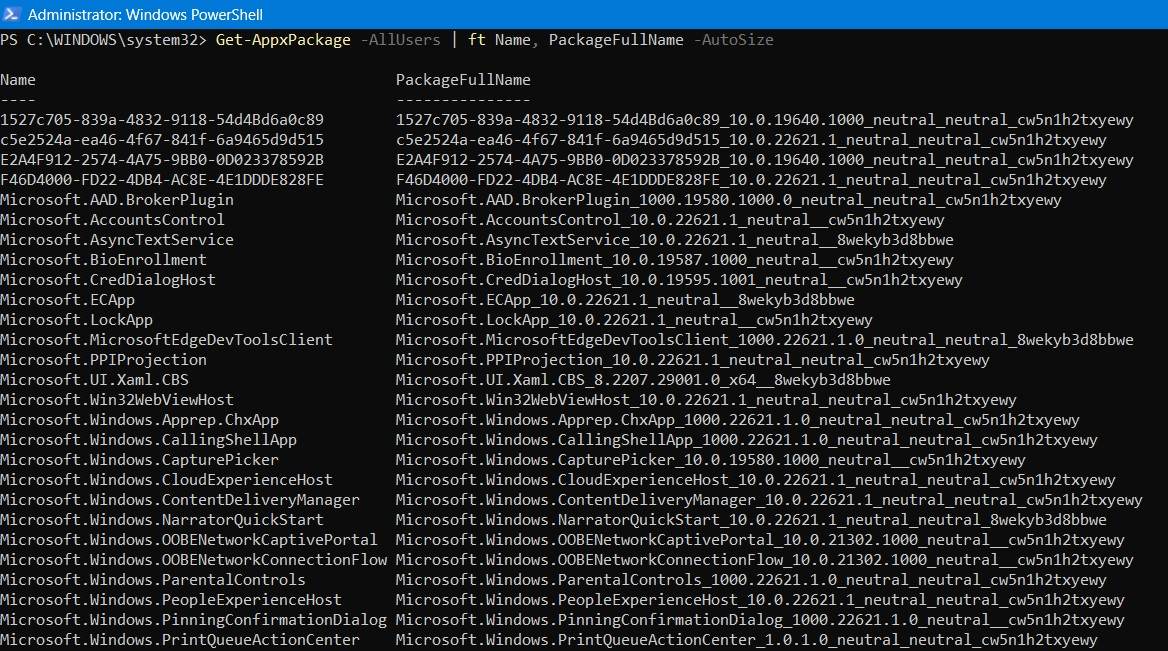Click the pipe symbol in the command
1168x651 pixels.
[458, 40]
